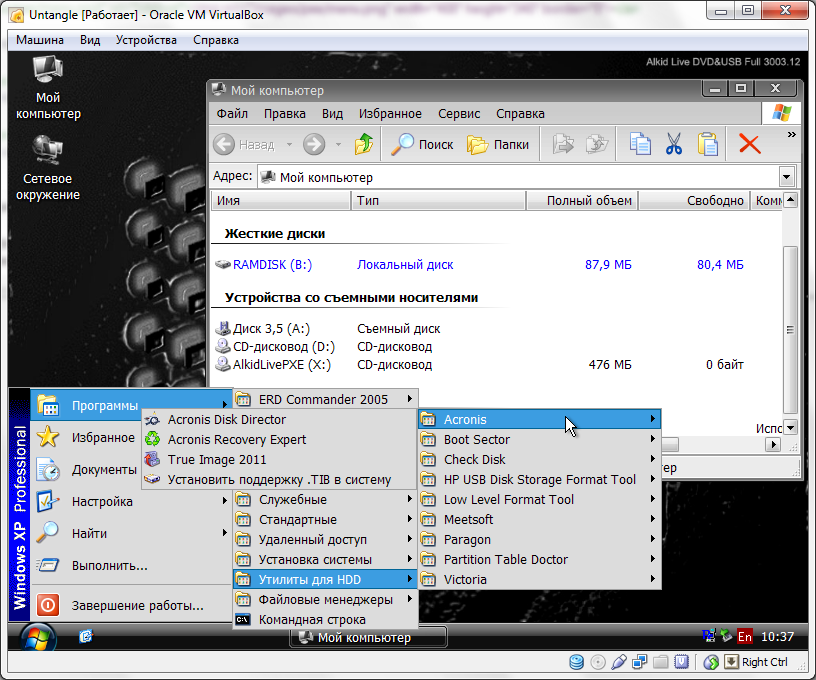Expand Boot Sector submenu
This screenshot has width=816, height=680.
click(540, 440)
